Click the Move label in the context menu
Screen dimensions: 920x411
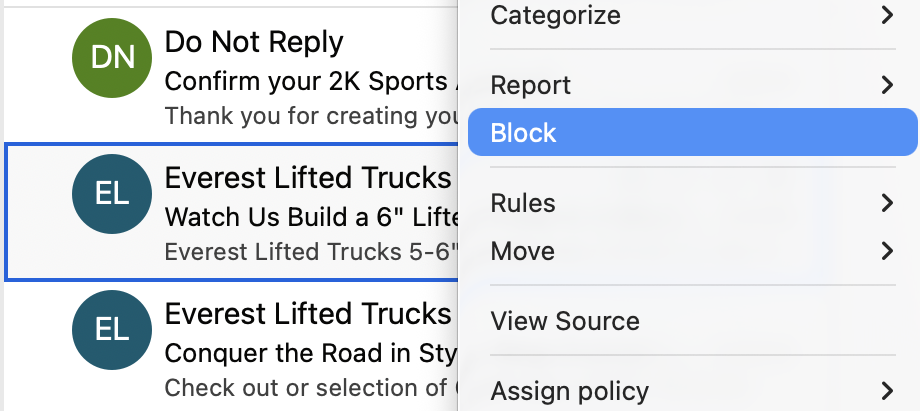pos(522,251)
